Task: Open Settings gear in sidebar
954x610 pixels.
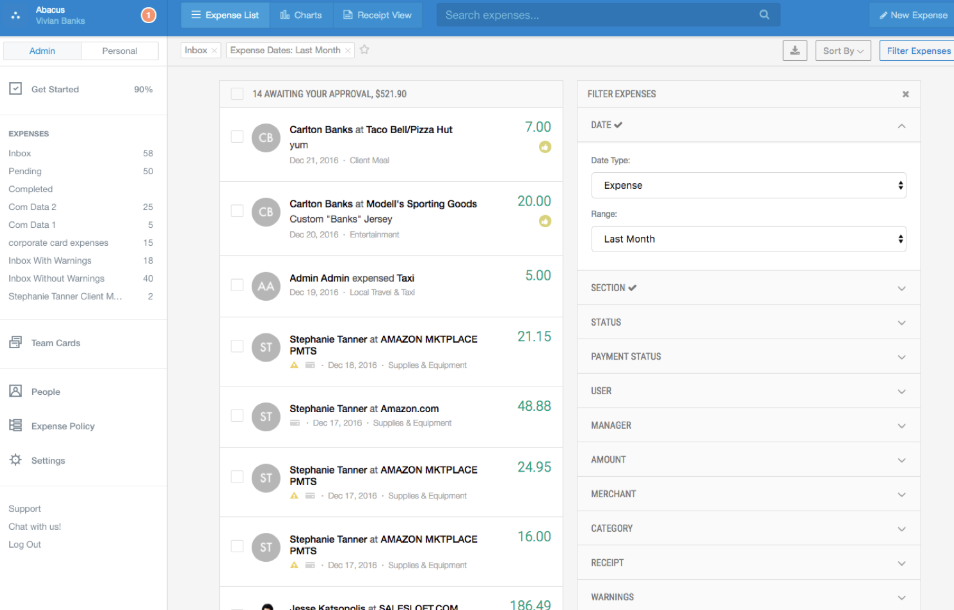Action: coord(47,461)
